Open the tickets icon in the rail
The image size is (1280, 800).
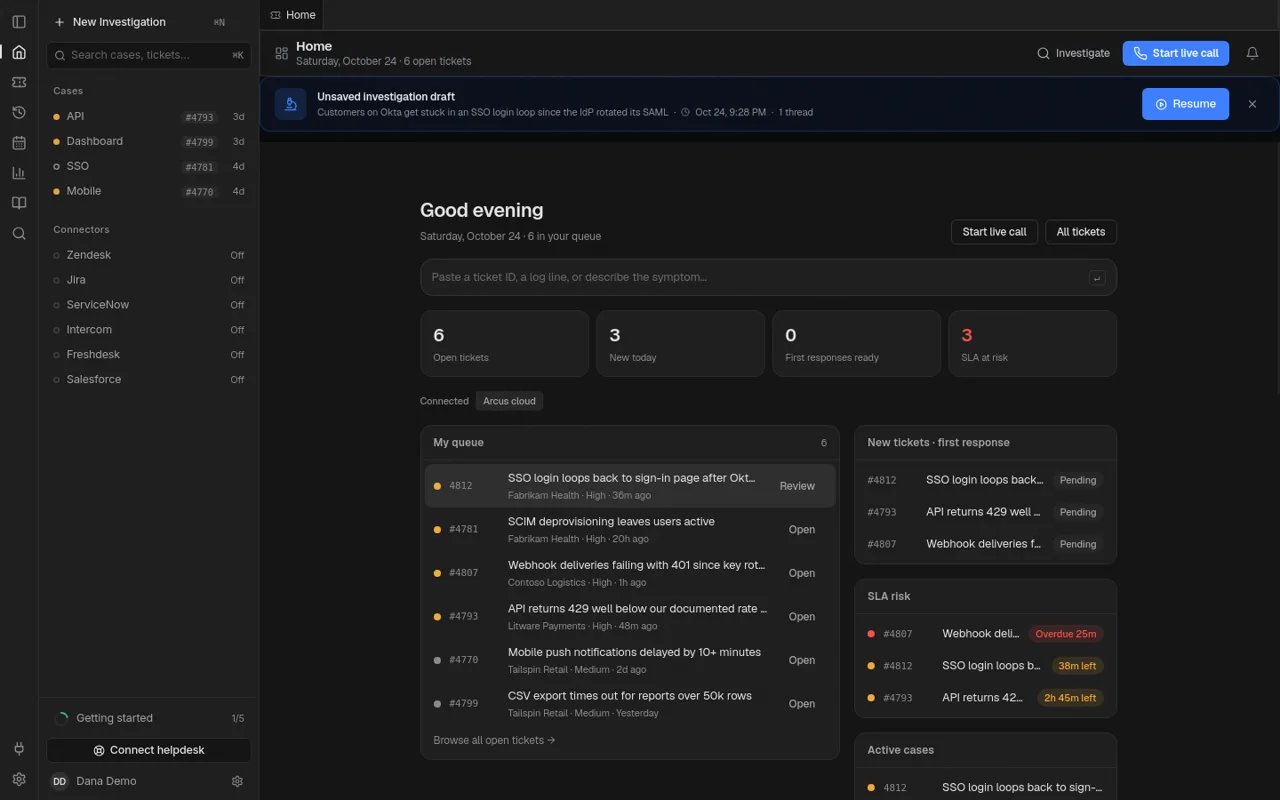point(19,82)
